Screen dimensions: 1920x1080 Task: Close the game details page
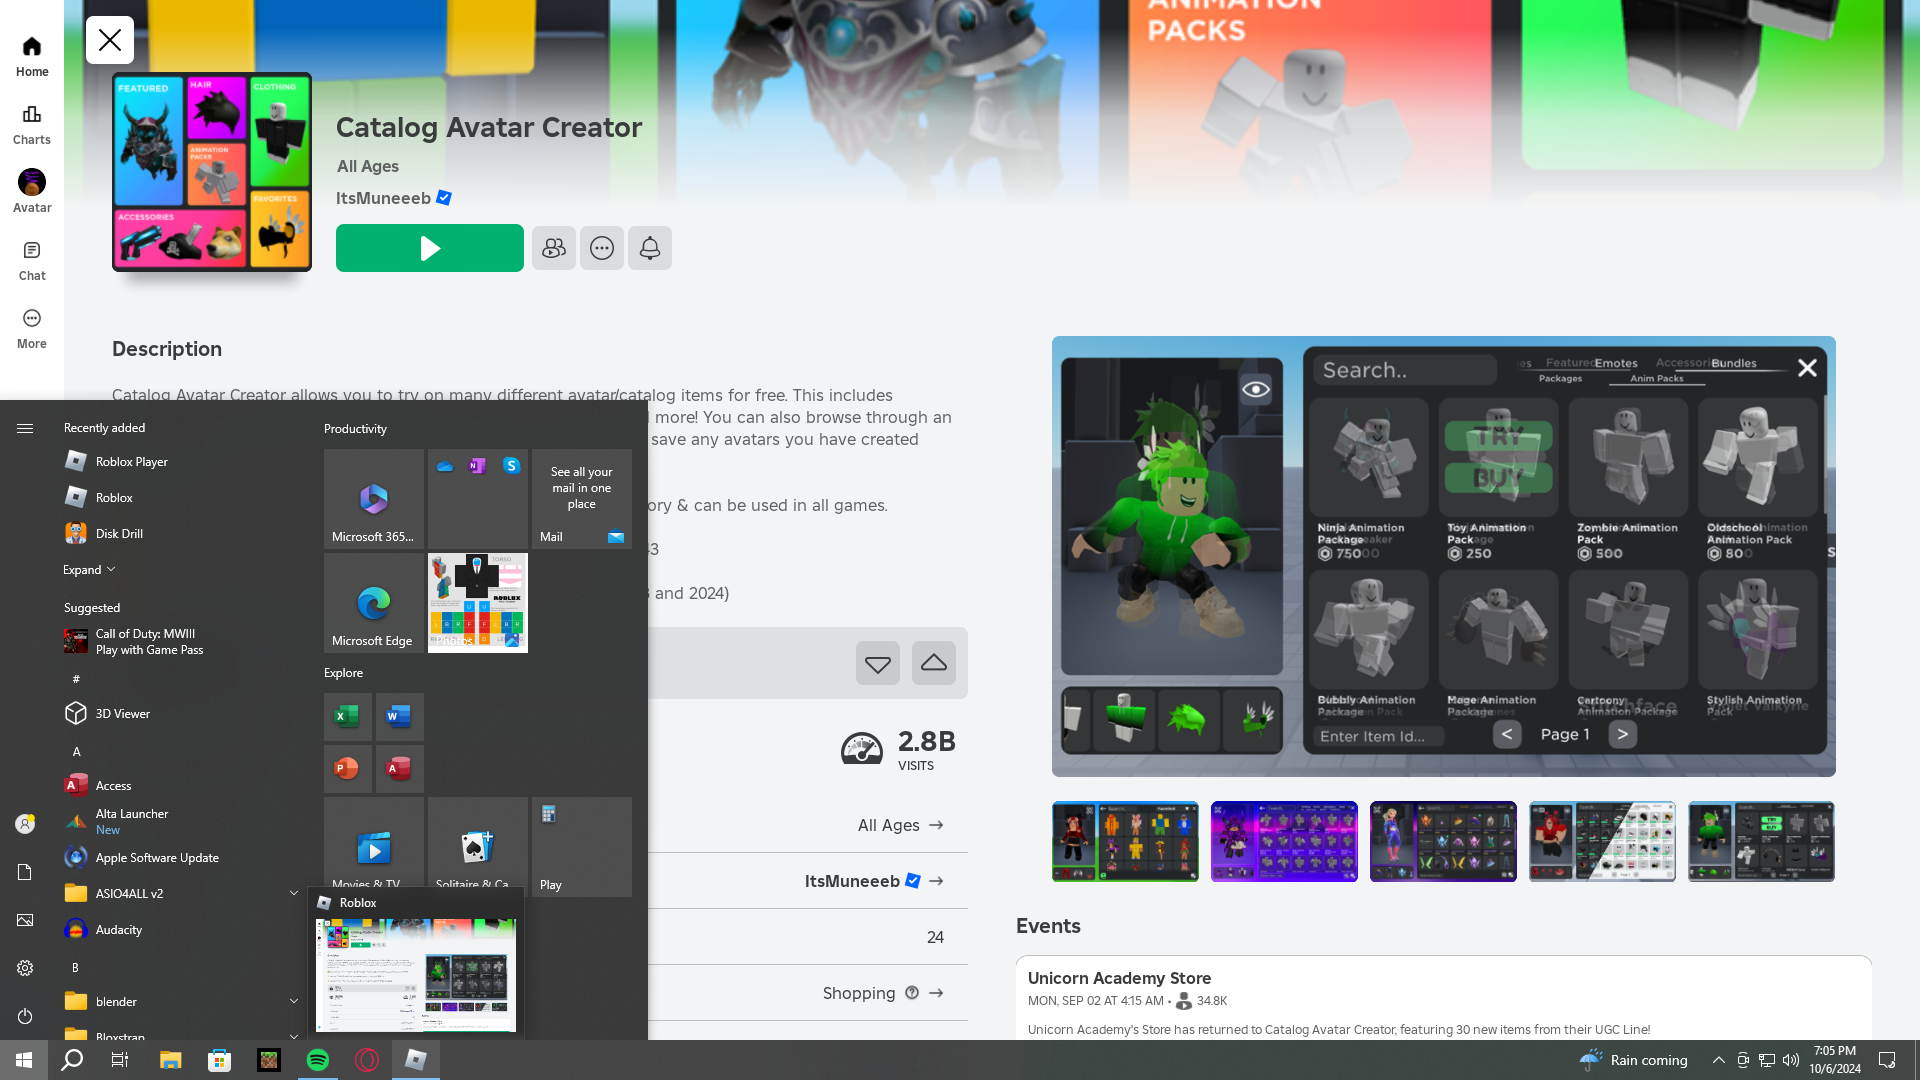(110, 40)
